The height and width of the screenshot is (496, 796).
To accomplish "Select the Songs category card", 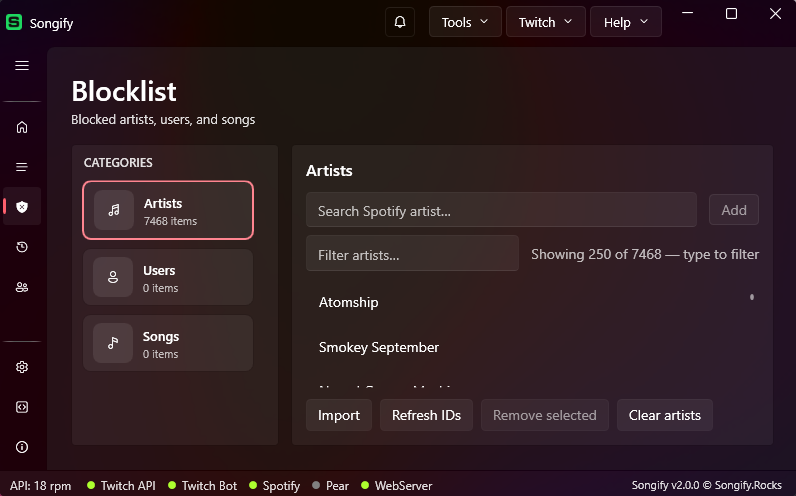I will click(x=168, y=343).
